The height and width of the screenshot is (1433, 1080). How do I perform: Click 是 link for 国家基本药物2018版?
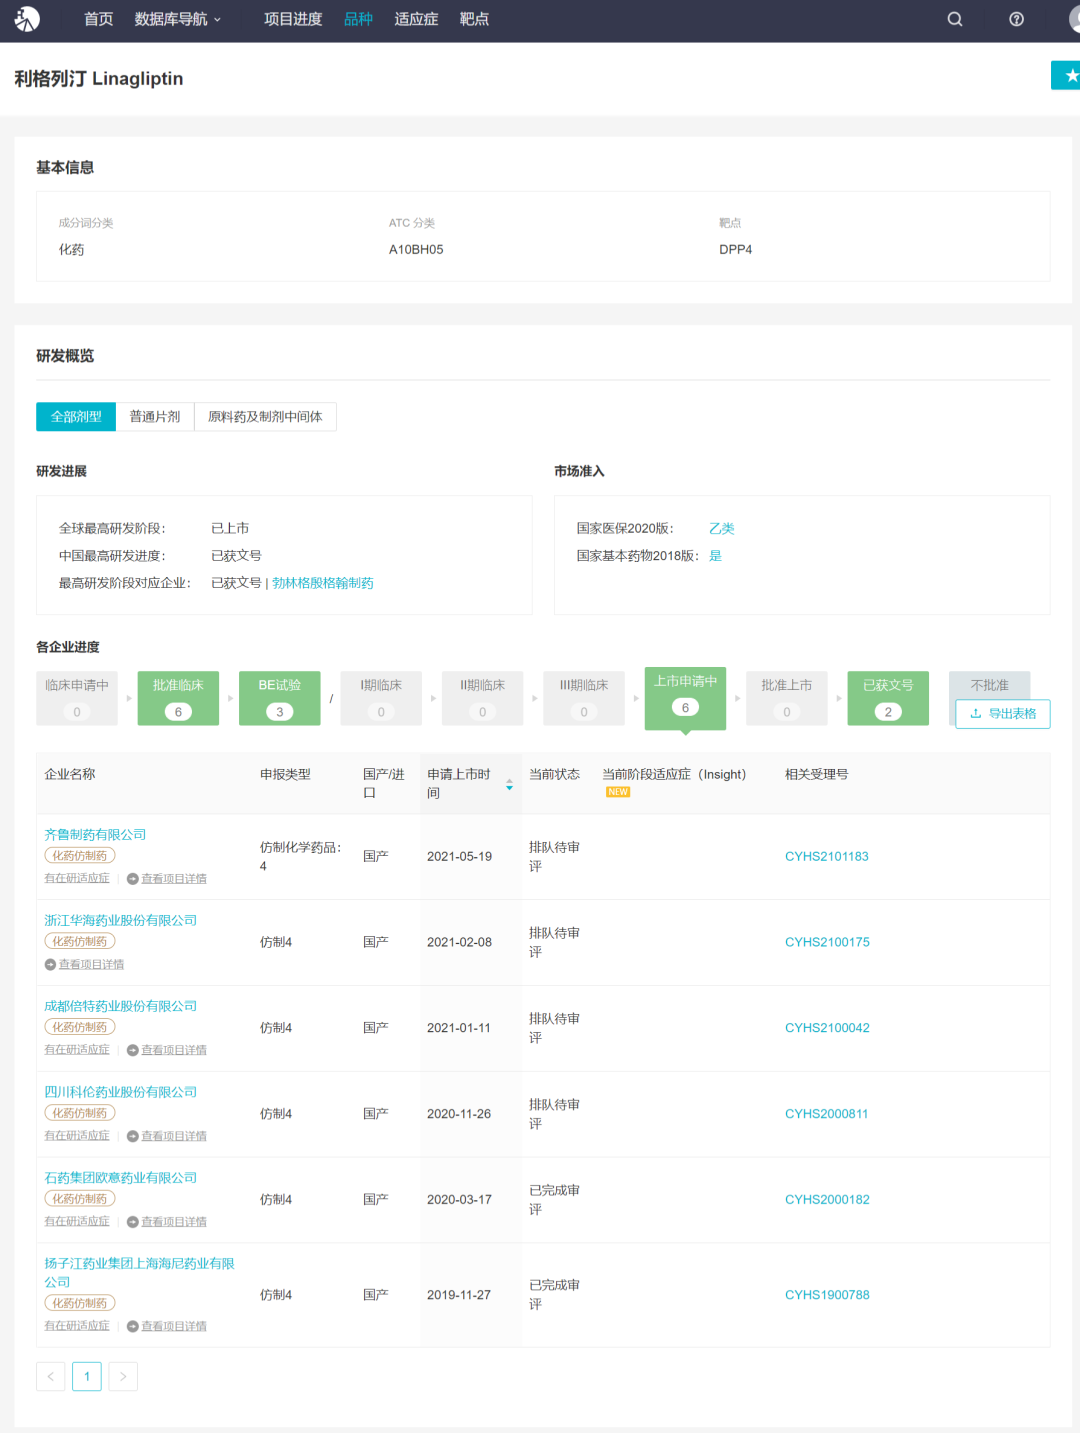716,556
